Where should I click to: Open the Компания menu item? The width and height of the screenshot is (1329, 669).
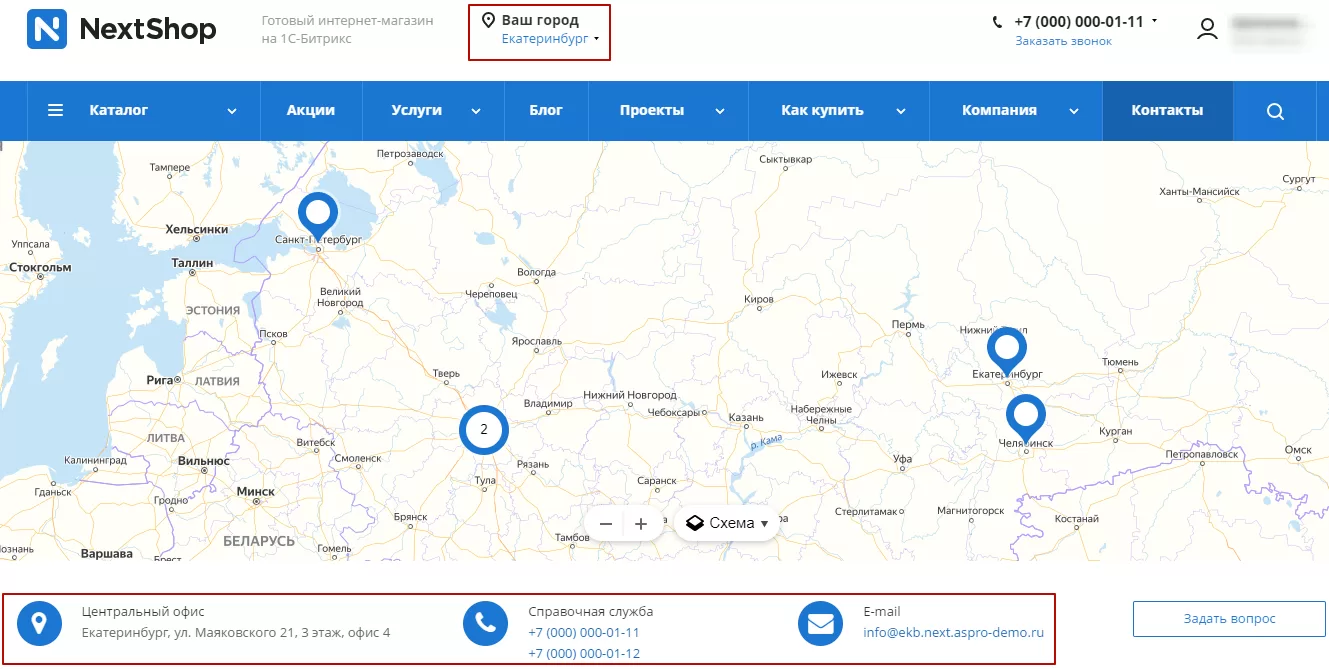pos(999,110)
